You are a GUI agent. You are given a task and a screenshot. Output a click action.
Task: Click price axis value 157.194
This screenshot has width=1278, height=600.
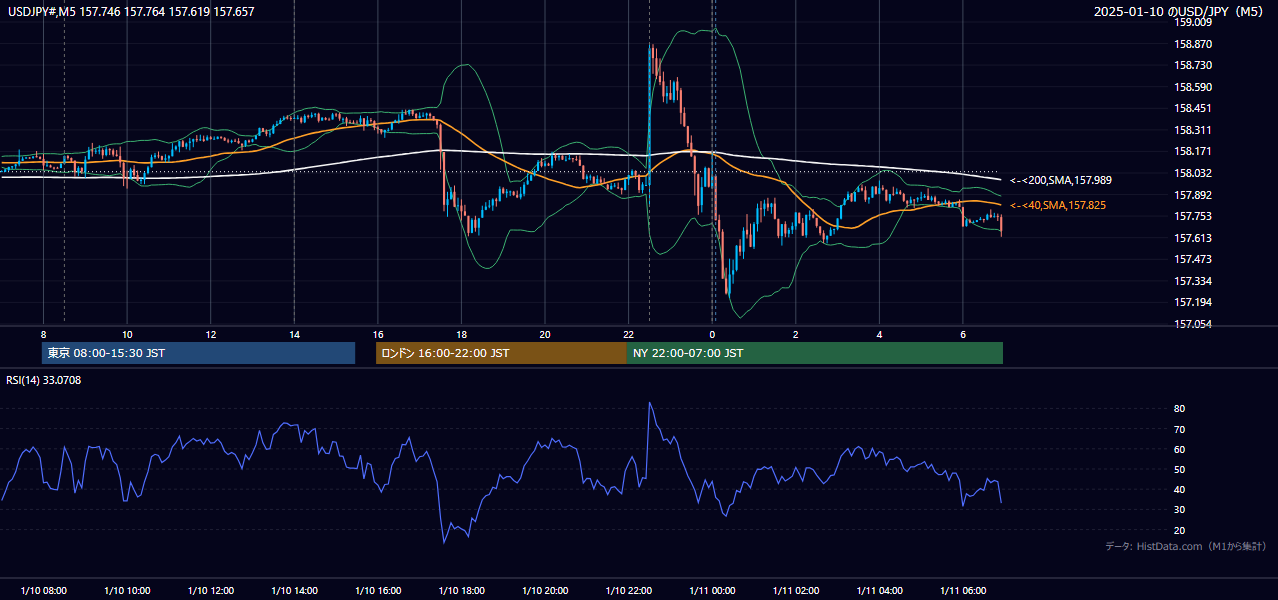(1192, 302)
